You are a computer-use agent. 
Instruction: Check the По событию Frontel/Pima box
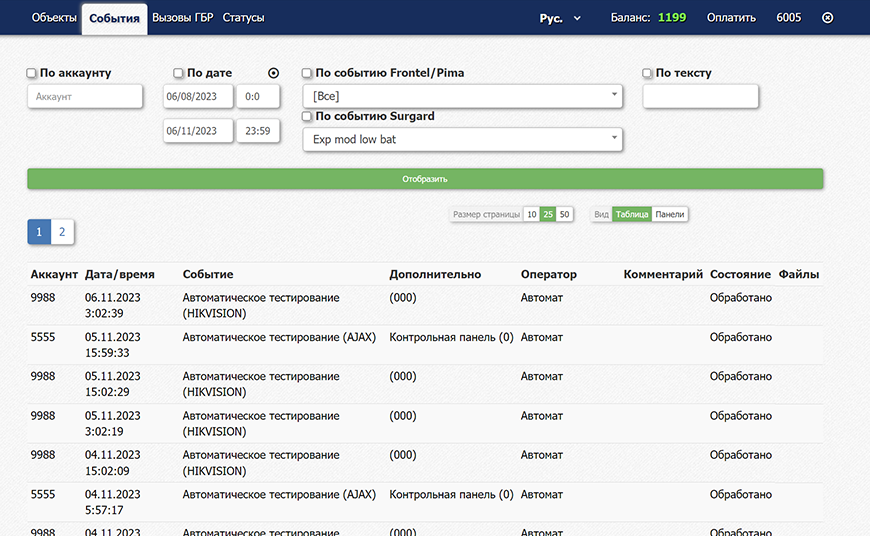click(307, 73)
